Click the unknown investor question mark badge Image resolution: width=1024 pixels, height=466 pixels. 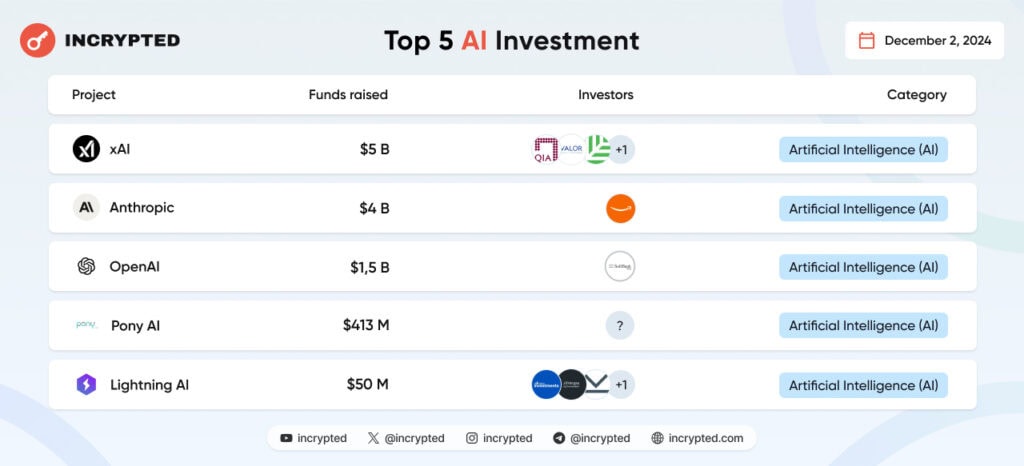[x=620, y=325]
